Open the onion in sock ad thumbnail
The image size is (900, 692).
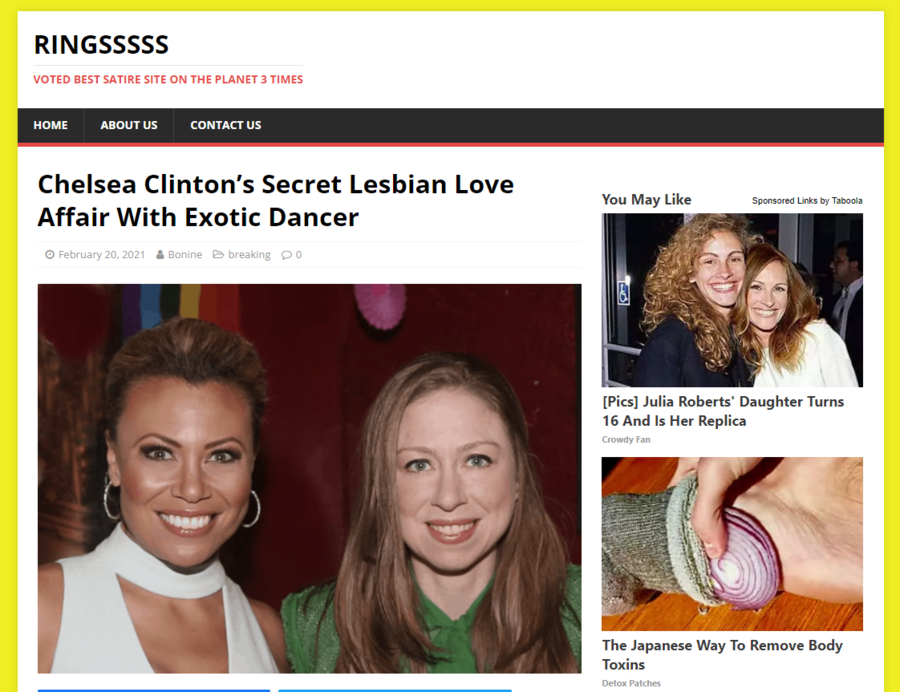[x=732, y=544]
